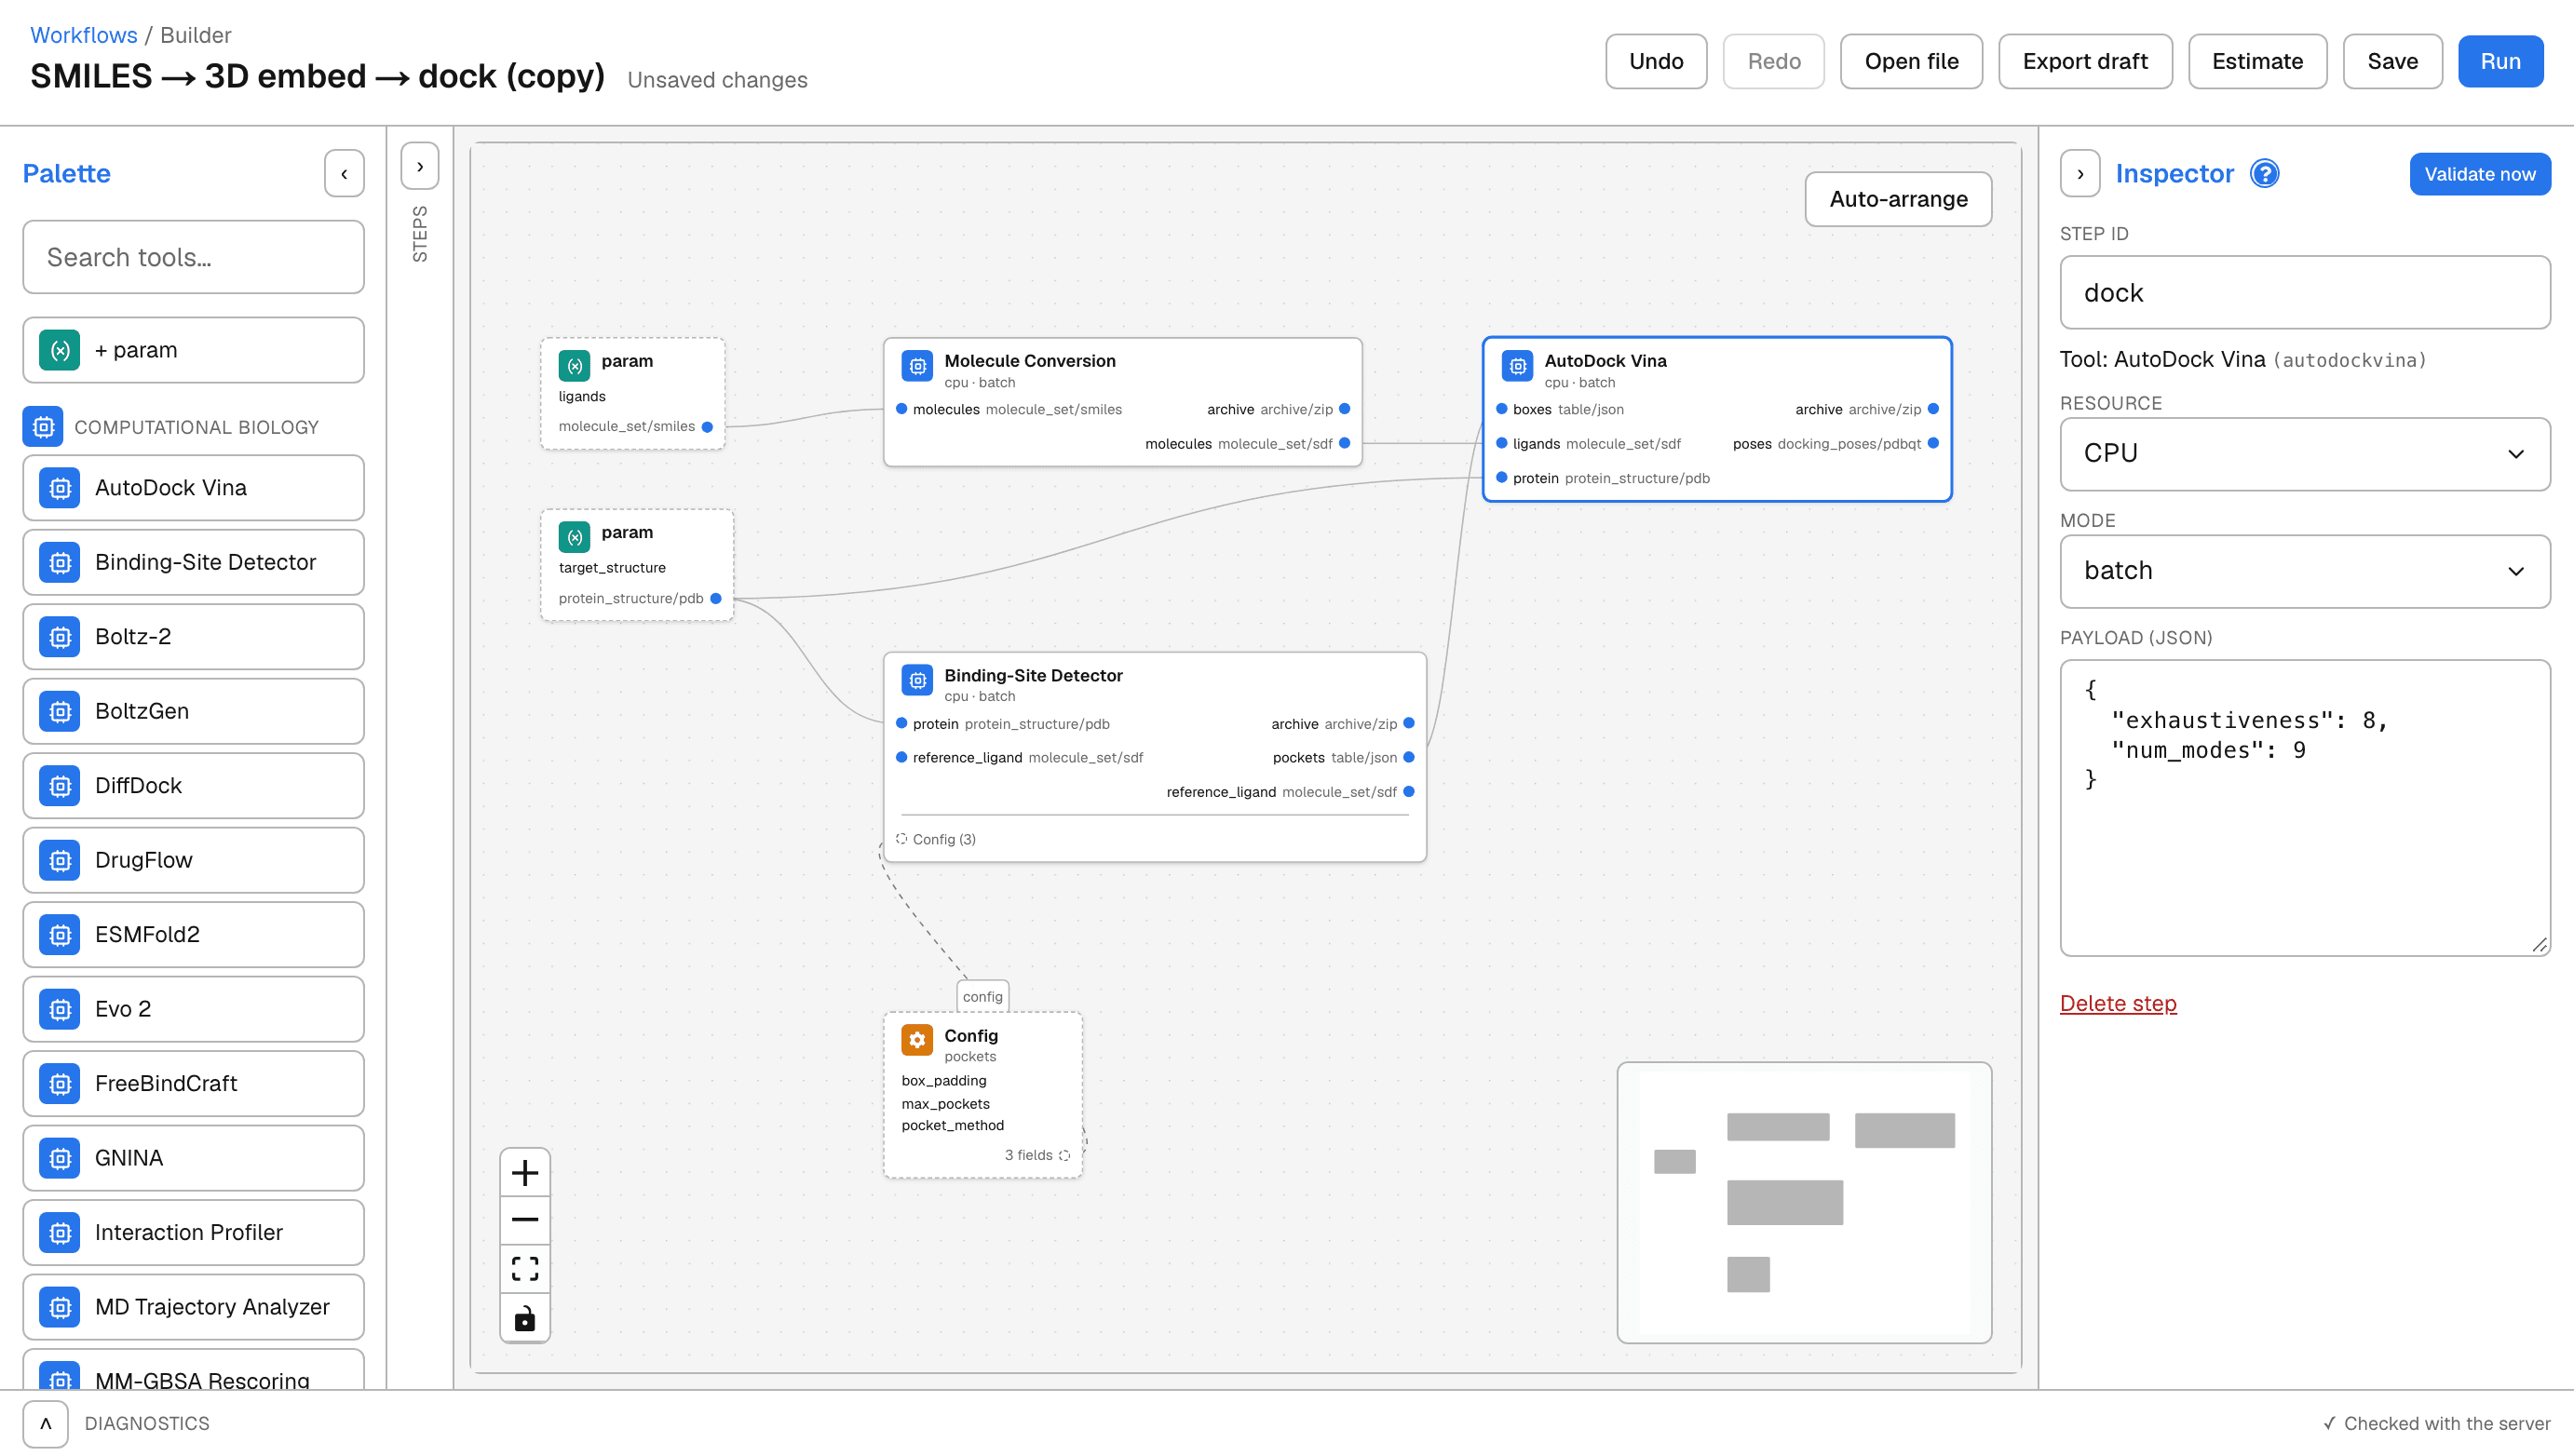Viewport: 2574px width, 1456px height.
Task: Open the Inspector help question icon
Action: click(2264, 174)
